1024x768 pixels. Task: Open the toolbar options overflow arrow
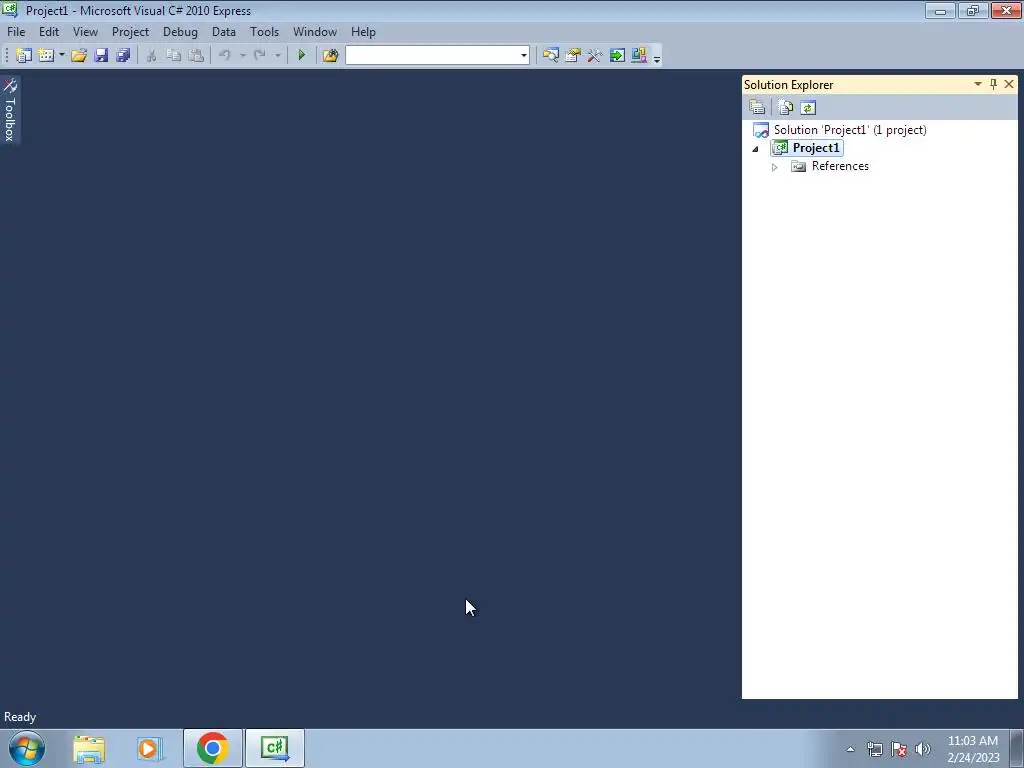(x=657, y=57)
